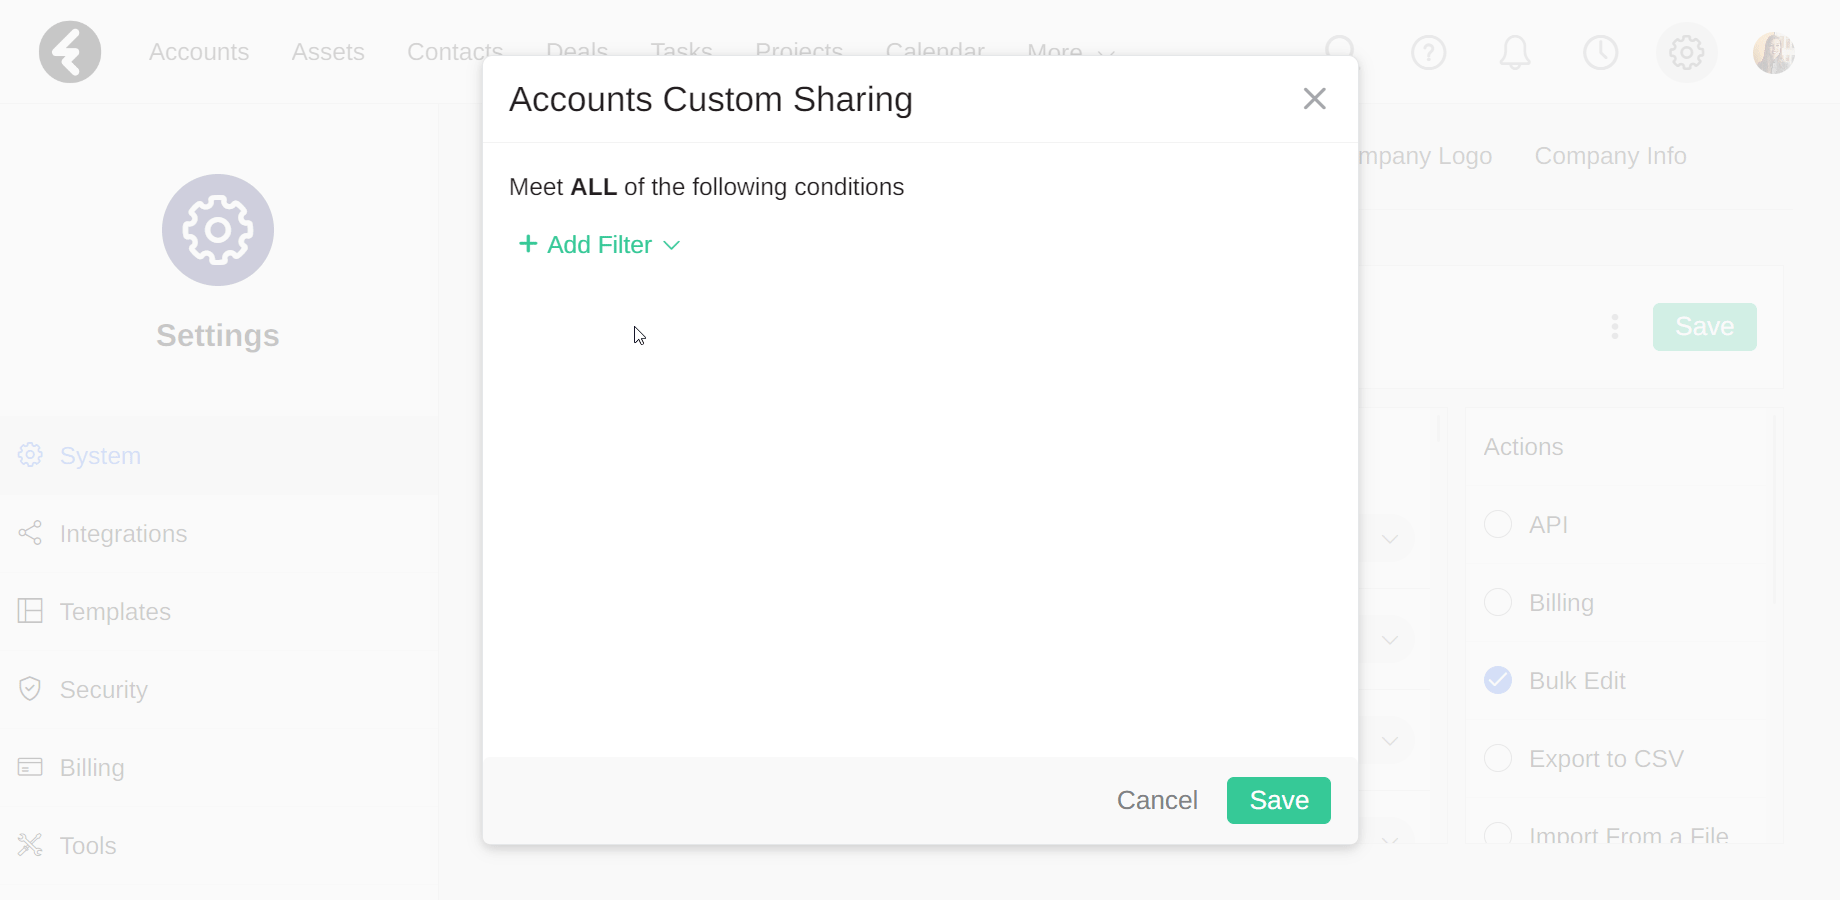The image size is (1840, 900).
Task: Click the search magnifier icon in top bar
Action: [1340, 50]
